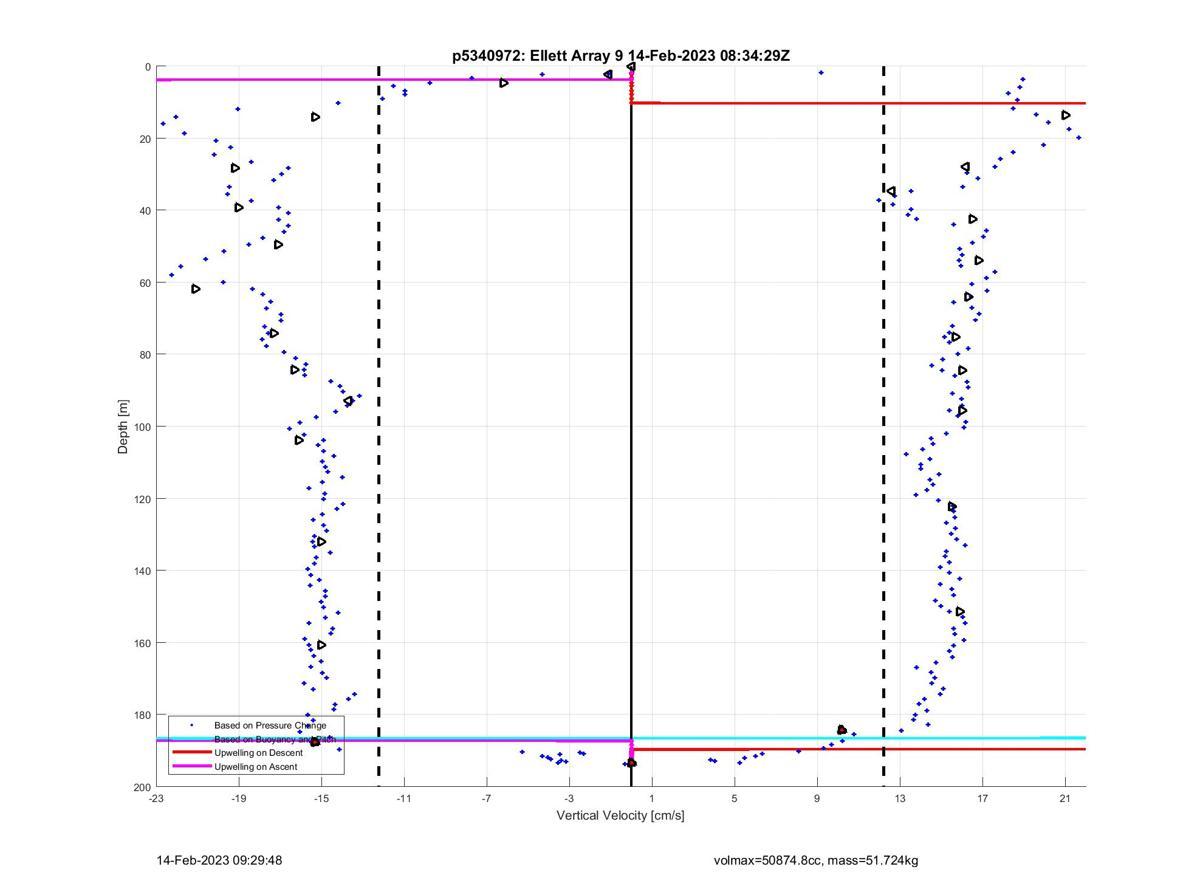Click the magenta line sample in the legend
Screen dimensions: 1200x885
(x=191, y=767)
